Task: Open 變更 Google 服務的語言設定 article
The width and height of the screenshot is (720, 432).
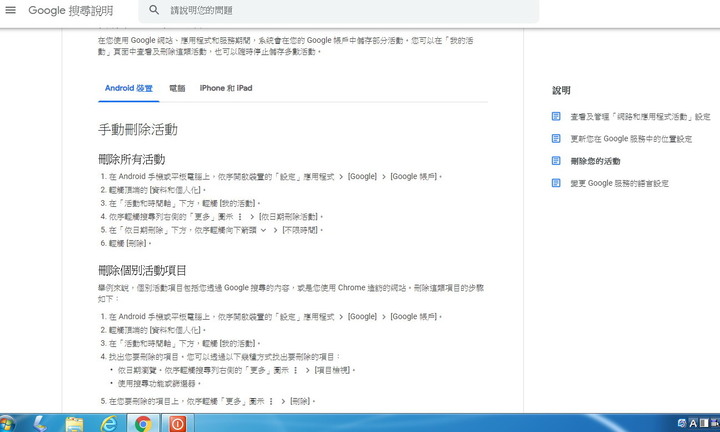Action: click(619, 183)
